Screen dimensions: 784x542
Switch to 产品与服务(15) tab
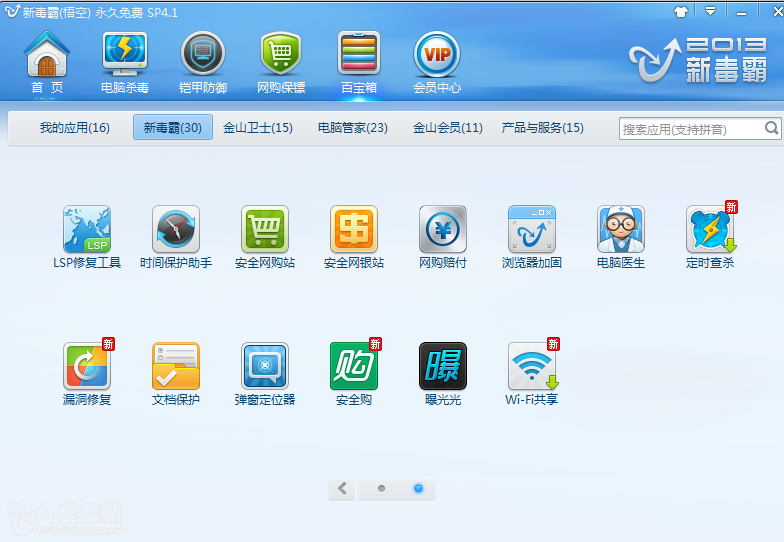543,128
